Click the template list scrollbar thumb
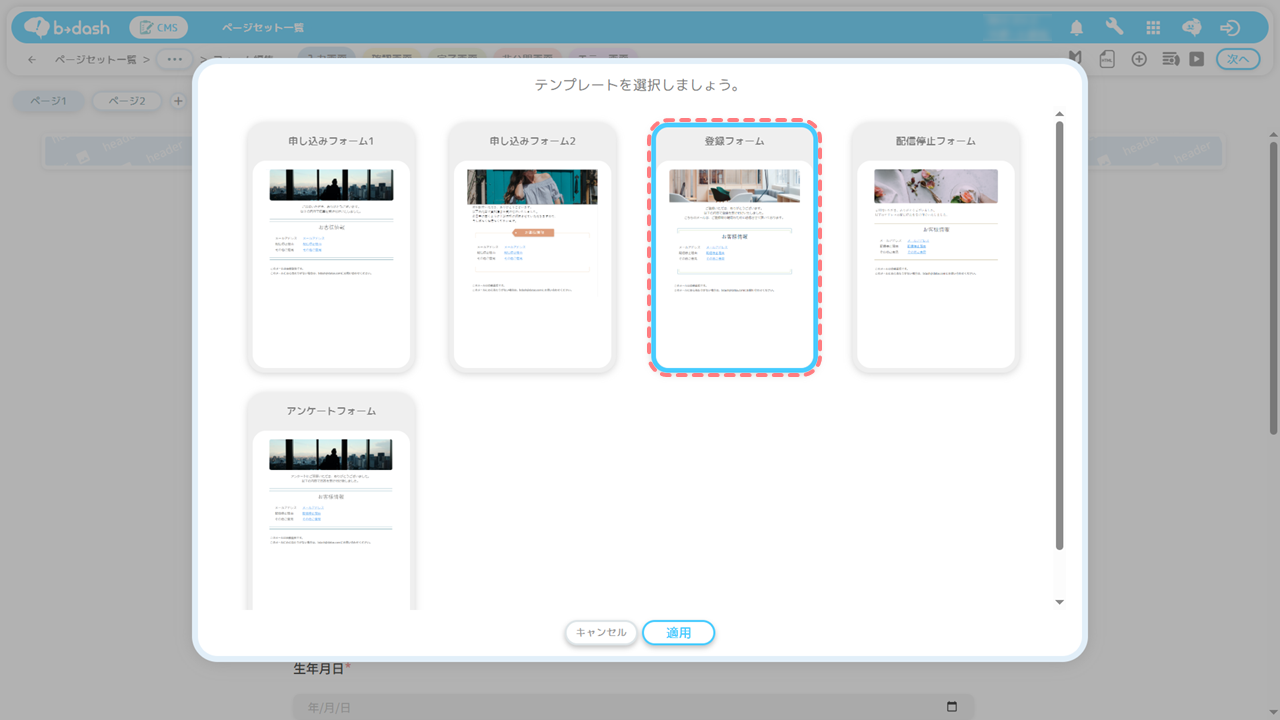This screenshot has width=1280, height=720. point(1059,335)
